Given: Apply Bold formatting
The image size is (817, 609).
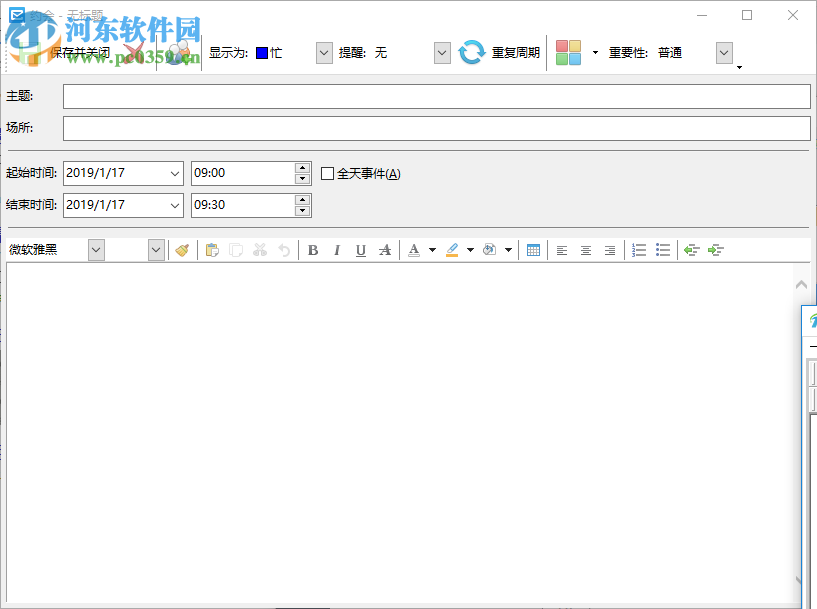Looking at the screenshot, I should 312,250.
